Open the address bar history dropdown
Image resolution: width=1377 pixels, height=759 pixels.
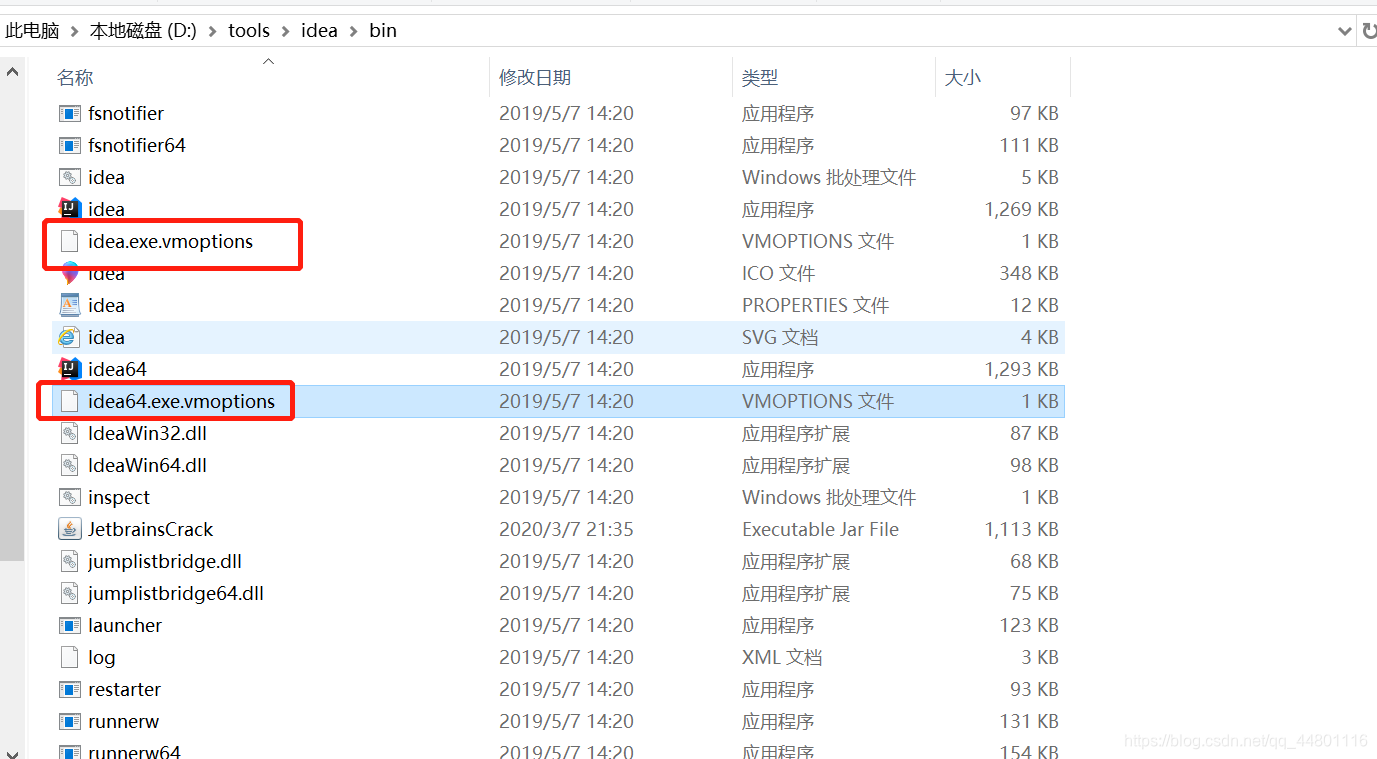1345,31
